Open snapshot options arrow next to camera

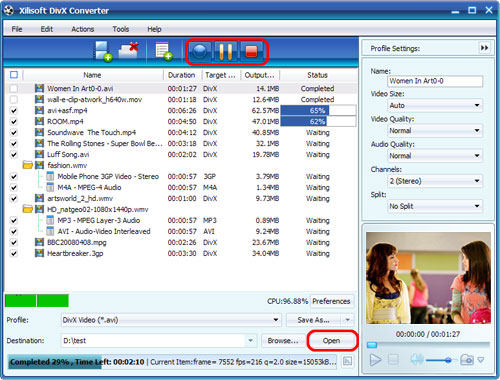pyautogui.click(x=481, y=360)
